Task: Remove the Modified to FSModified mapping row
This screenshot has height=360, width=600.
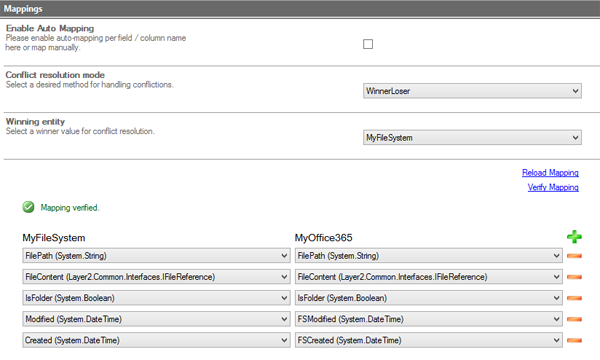Action: [x=574, y=319]
